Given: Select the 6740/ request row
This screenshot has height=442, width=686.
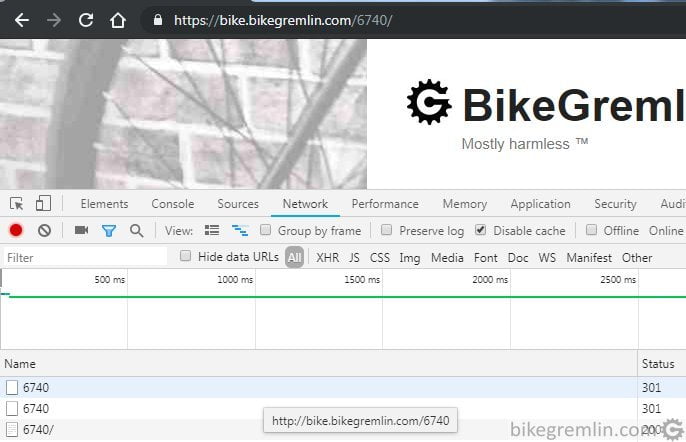Looking at the screenshot, I should click(x=343, y=429).
